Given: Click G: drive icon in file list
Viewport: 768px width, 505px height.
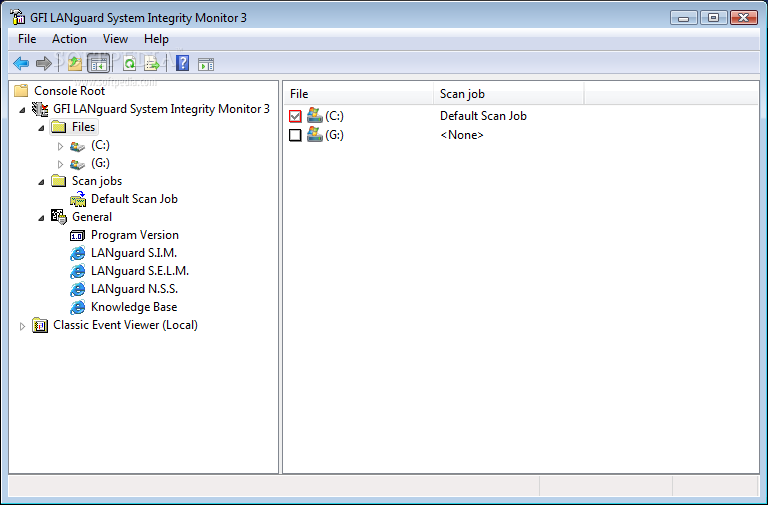Looking at the screenshot, I should 315,135.
